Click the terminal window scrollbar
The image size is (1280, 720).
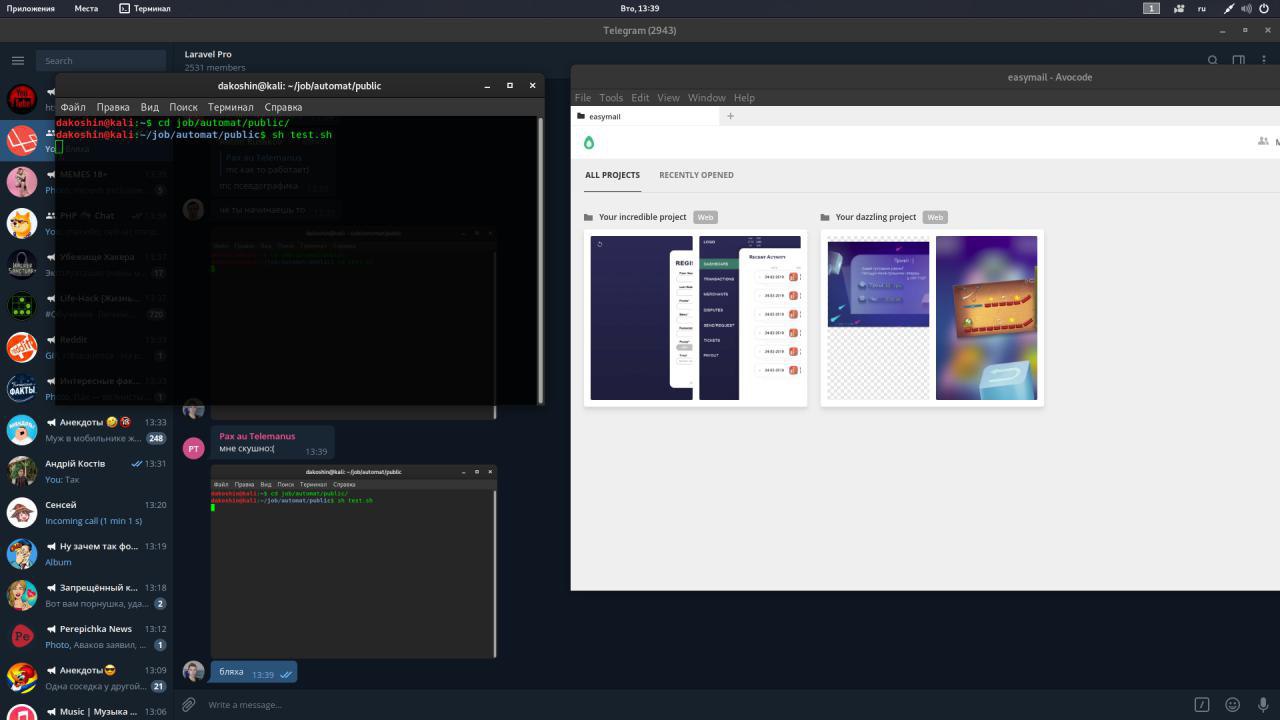click(x=541, y=260)
